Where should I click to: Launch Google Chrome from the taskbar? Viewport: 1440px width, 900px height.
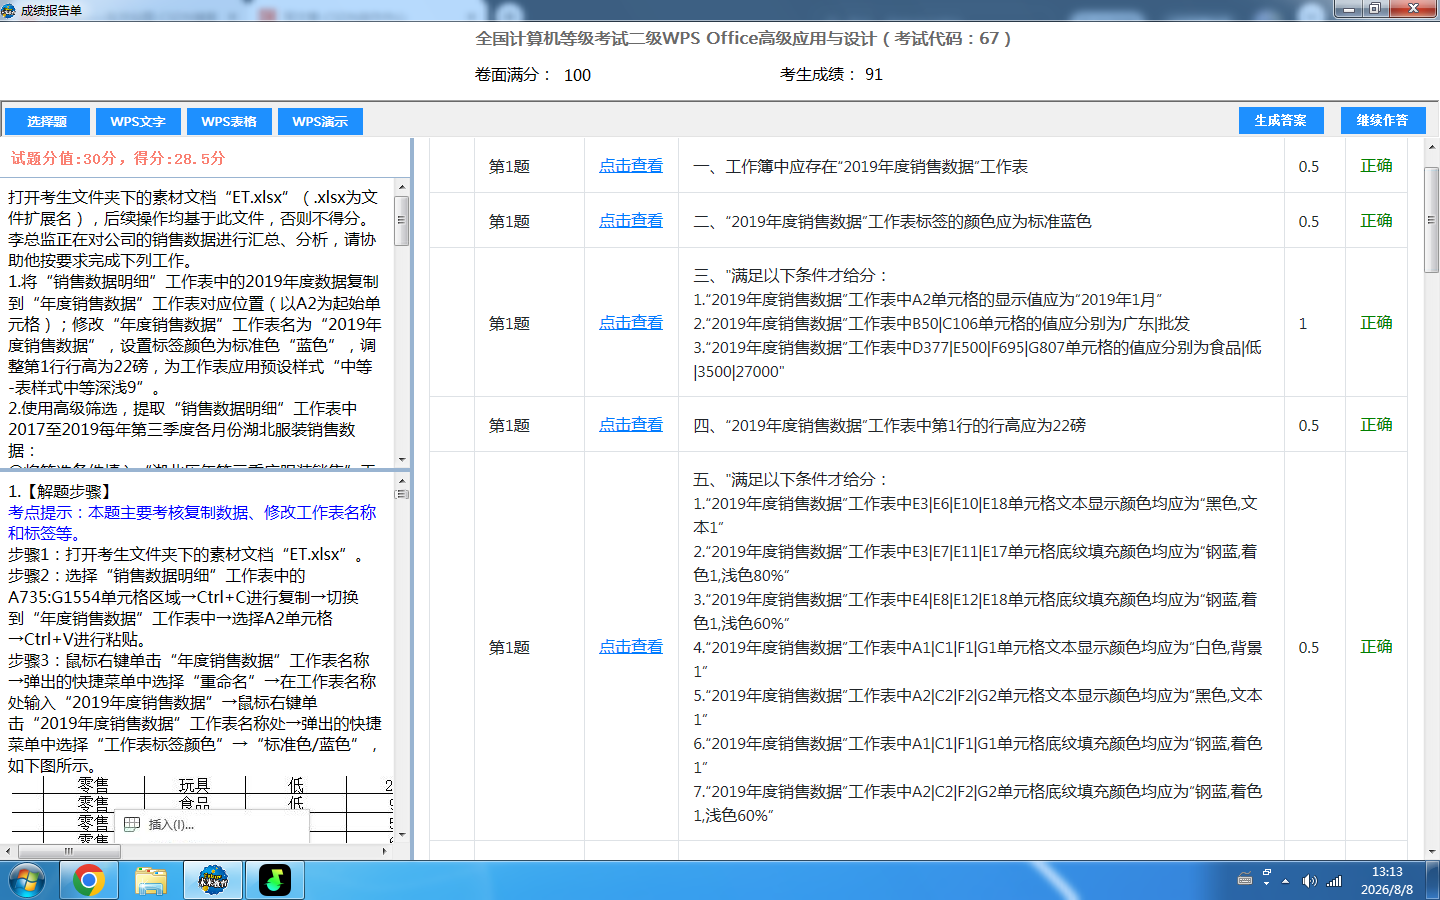pyautogui.click(x=88, y=881)
